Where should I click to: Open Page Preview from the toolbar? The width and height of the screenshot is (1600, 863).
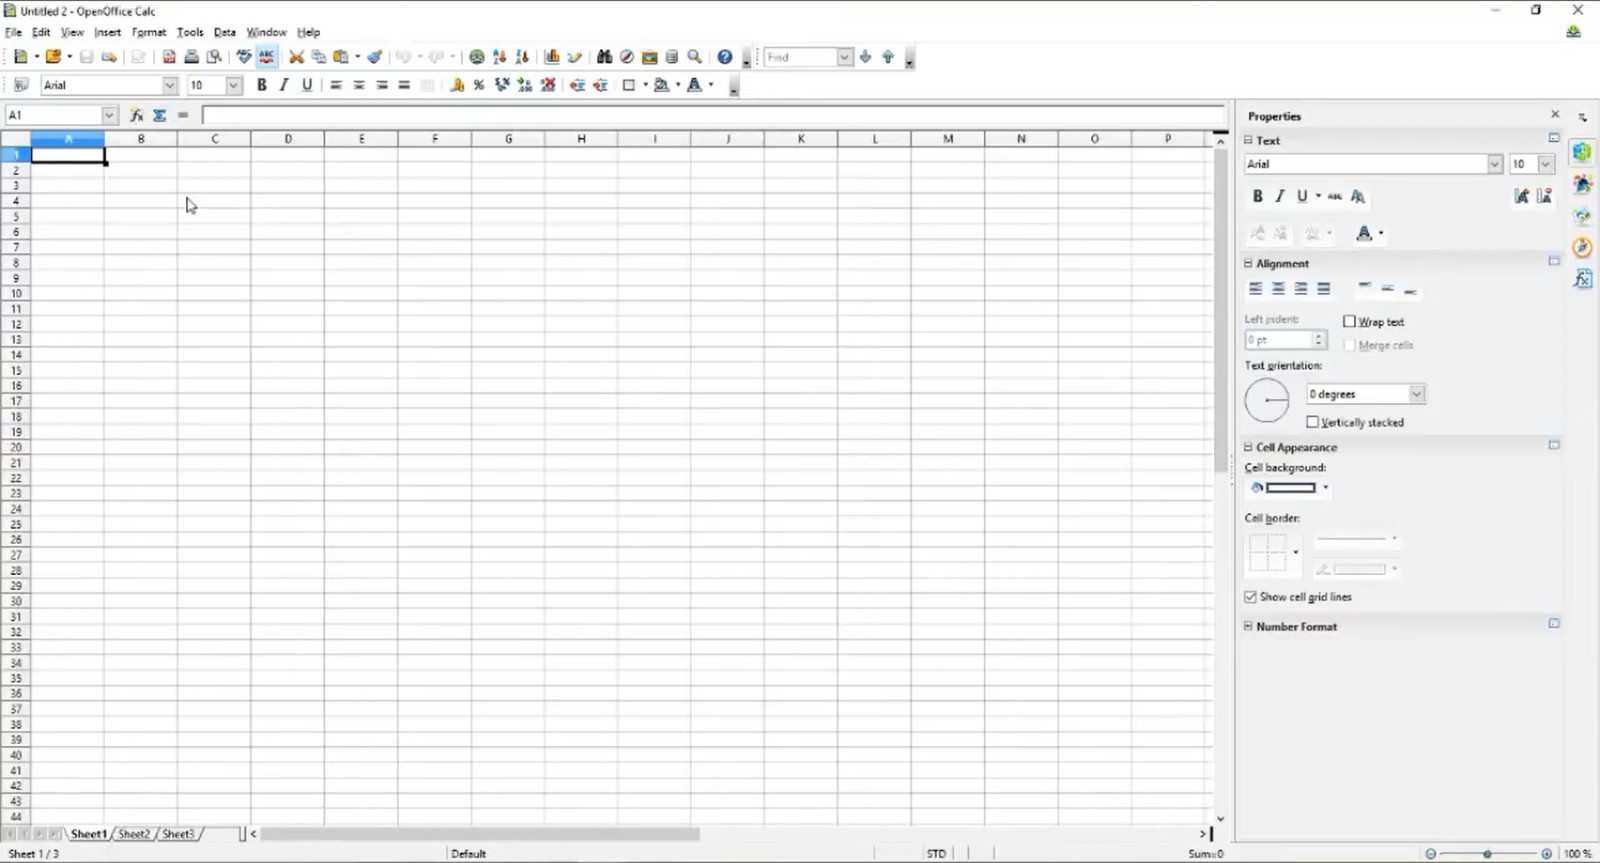click(213, 57)
